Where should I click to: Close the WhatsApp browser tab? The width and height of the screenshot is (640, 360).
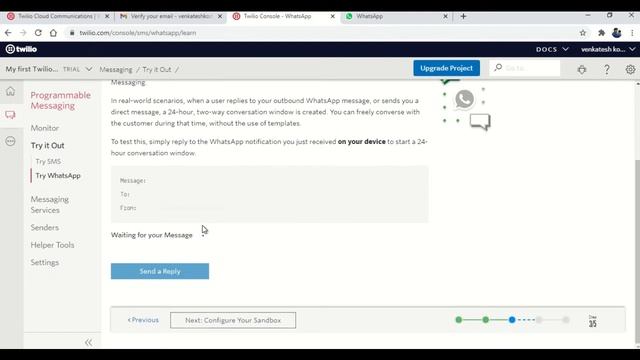click(x=445, y=16)
